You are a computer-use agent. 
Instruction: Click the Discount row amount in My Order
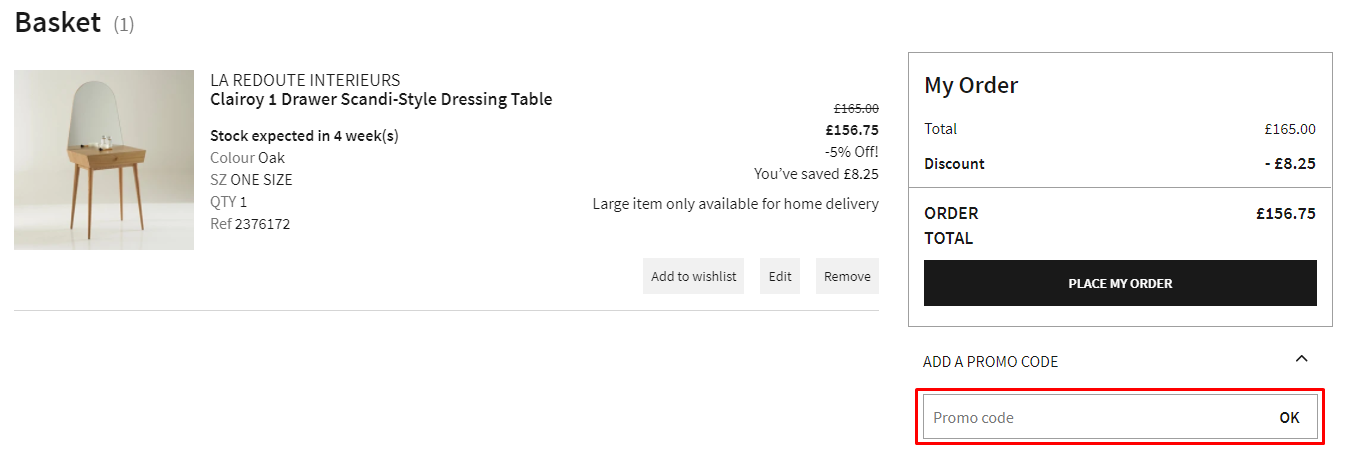click(1290, 164)
